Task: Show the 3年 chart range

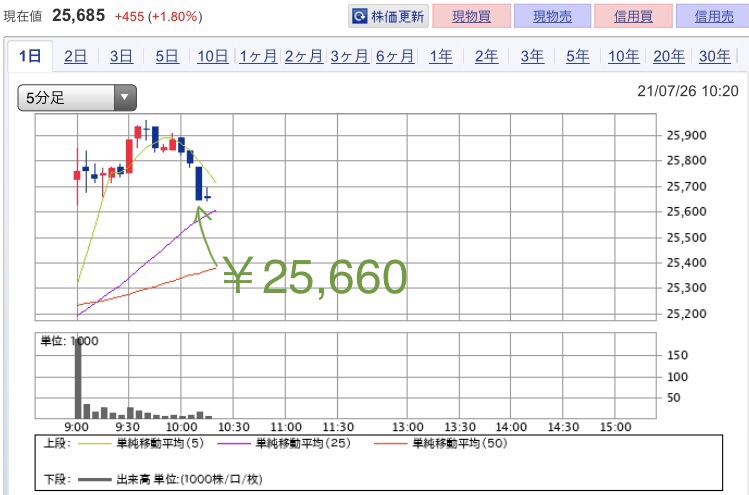Action: click(x=532, y=56)
